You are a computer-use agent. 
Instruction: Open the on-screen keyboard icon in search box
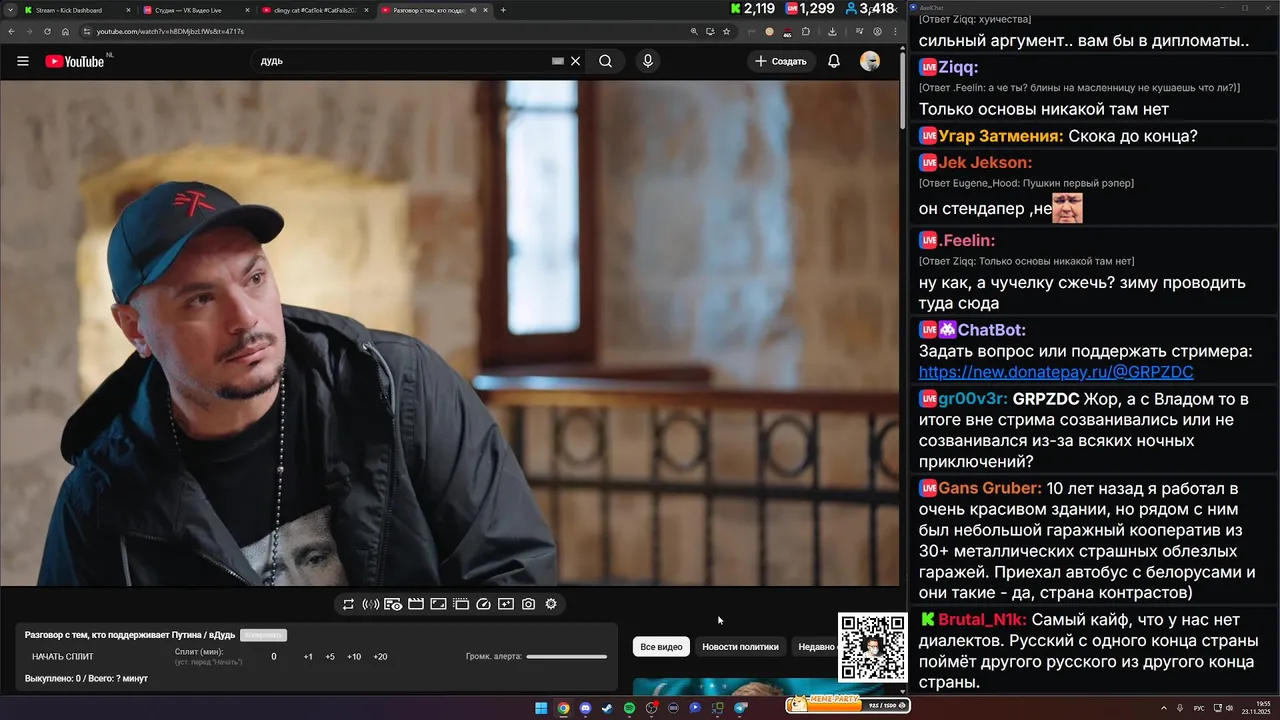558,61
